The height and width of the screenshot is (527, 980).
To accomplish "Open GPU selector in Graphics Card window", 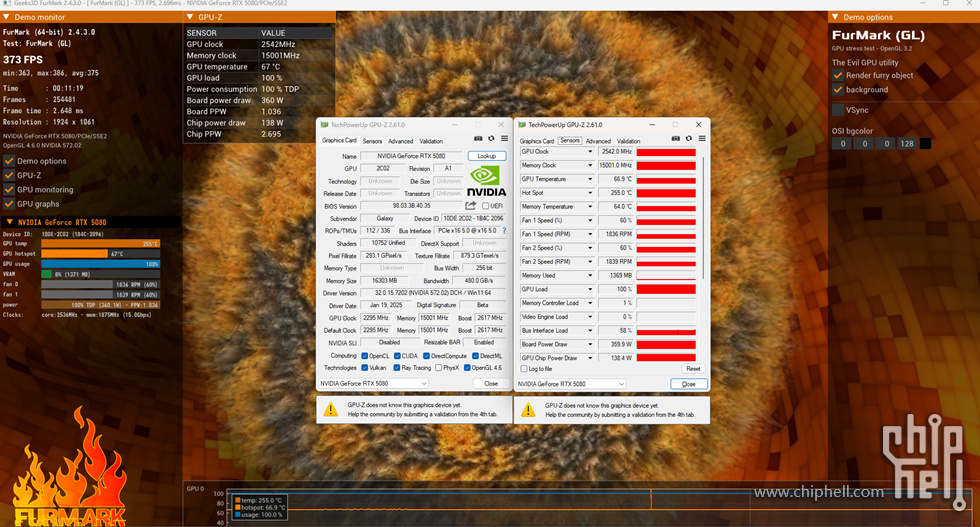I will click(373, 383).
